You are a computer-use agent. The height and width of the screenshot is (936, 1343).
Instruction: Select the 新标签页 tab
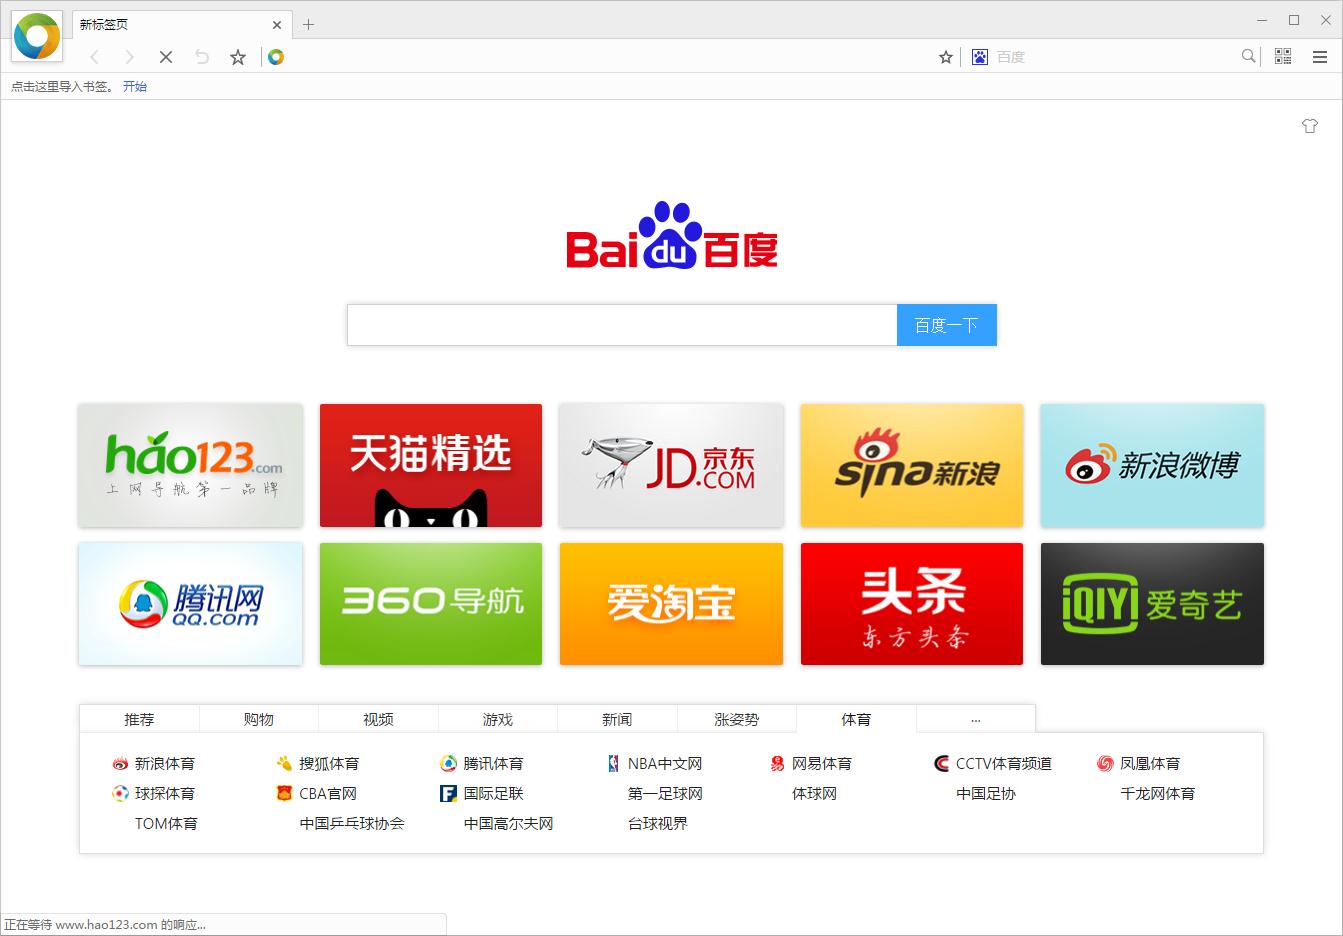click(180, 25)
